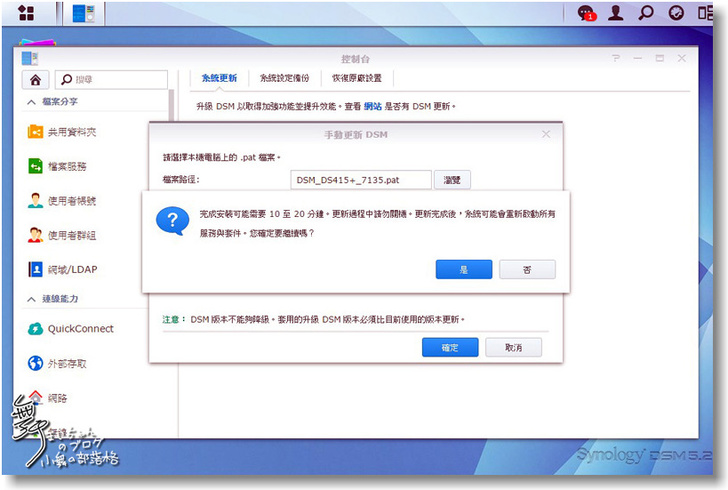Image resolution: width=728 pixels, height=490 pixels.
Task: Go to Control Panel home icon
Action: click(35, 80)
